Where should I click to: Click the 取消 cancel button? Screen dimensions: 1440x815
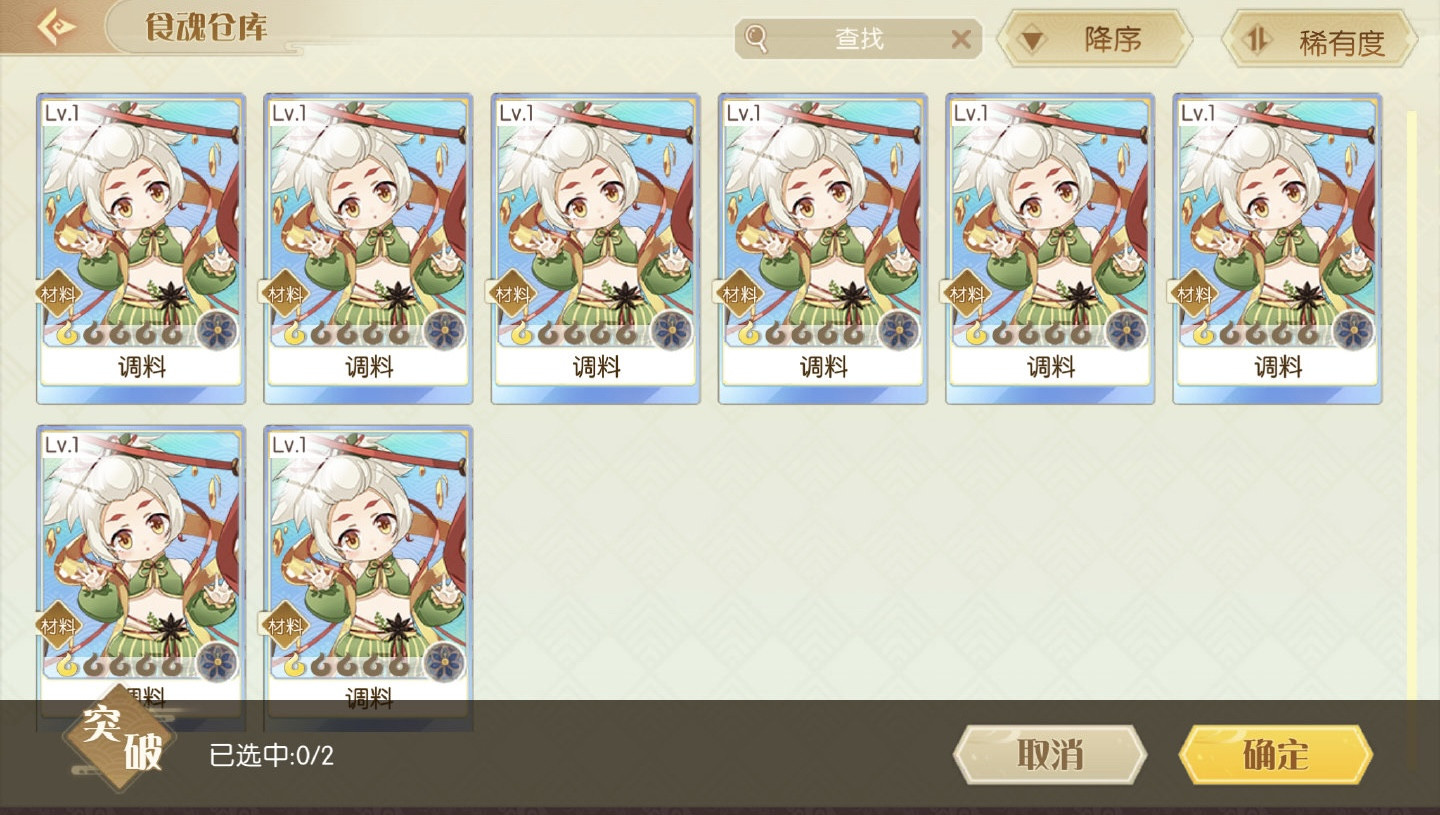(1049, 754)
